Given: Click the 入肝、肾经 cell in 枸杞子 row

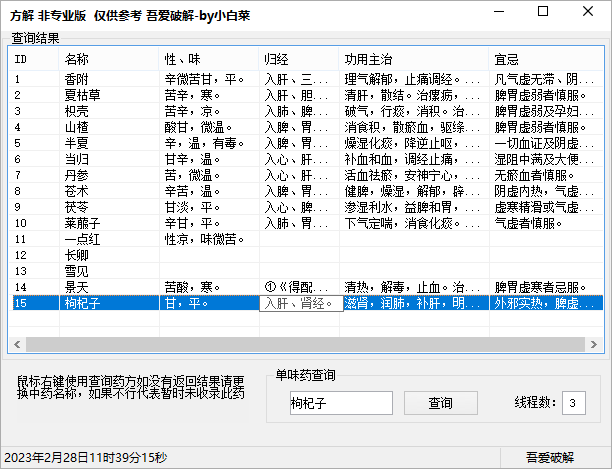Looking at the screenshot, I should tap(299, 303).
